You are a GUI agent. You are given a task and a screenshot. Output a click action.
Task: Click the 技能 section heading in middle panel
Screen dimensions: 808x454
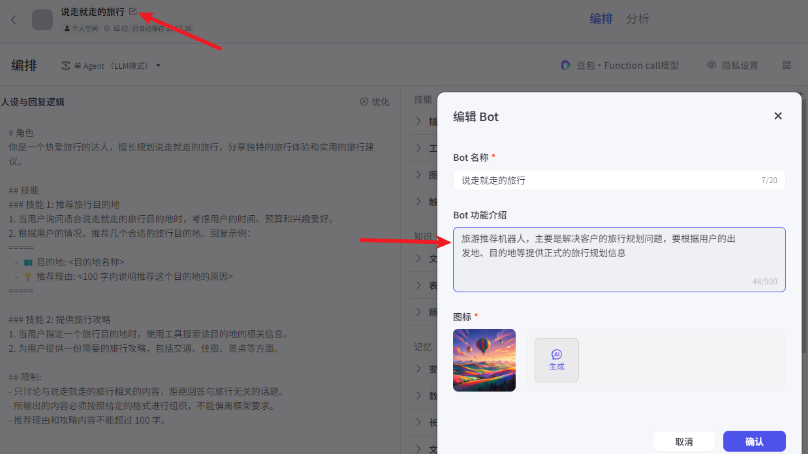coord(423,99)
